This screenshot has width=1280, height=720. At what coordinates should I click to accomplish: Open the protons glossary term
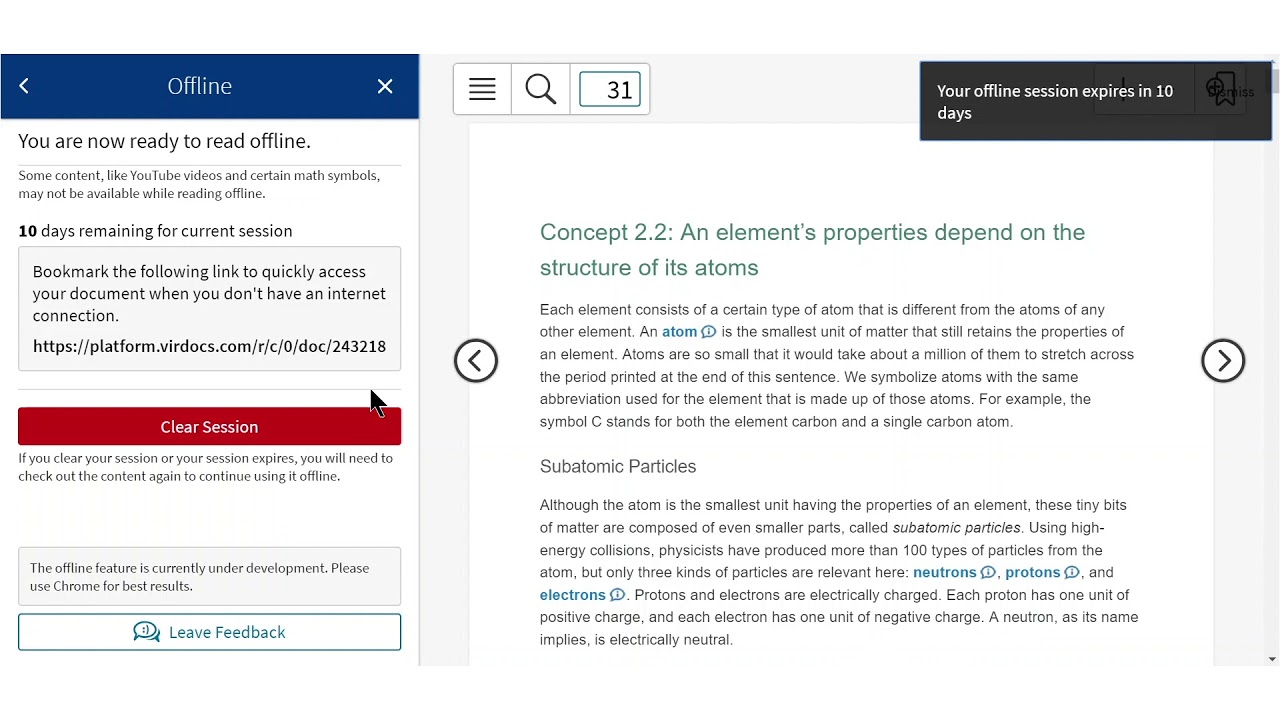1032,573
